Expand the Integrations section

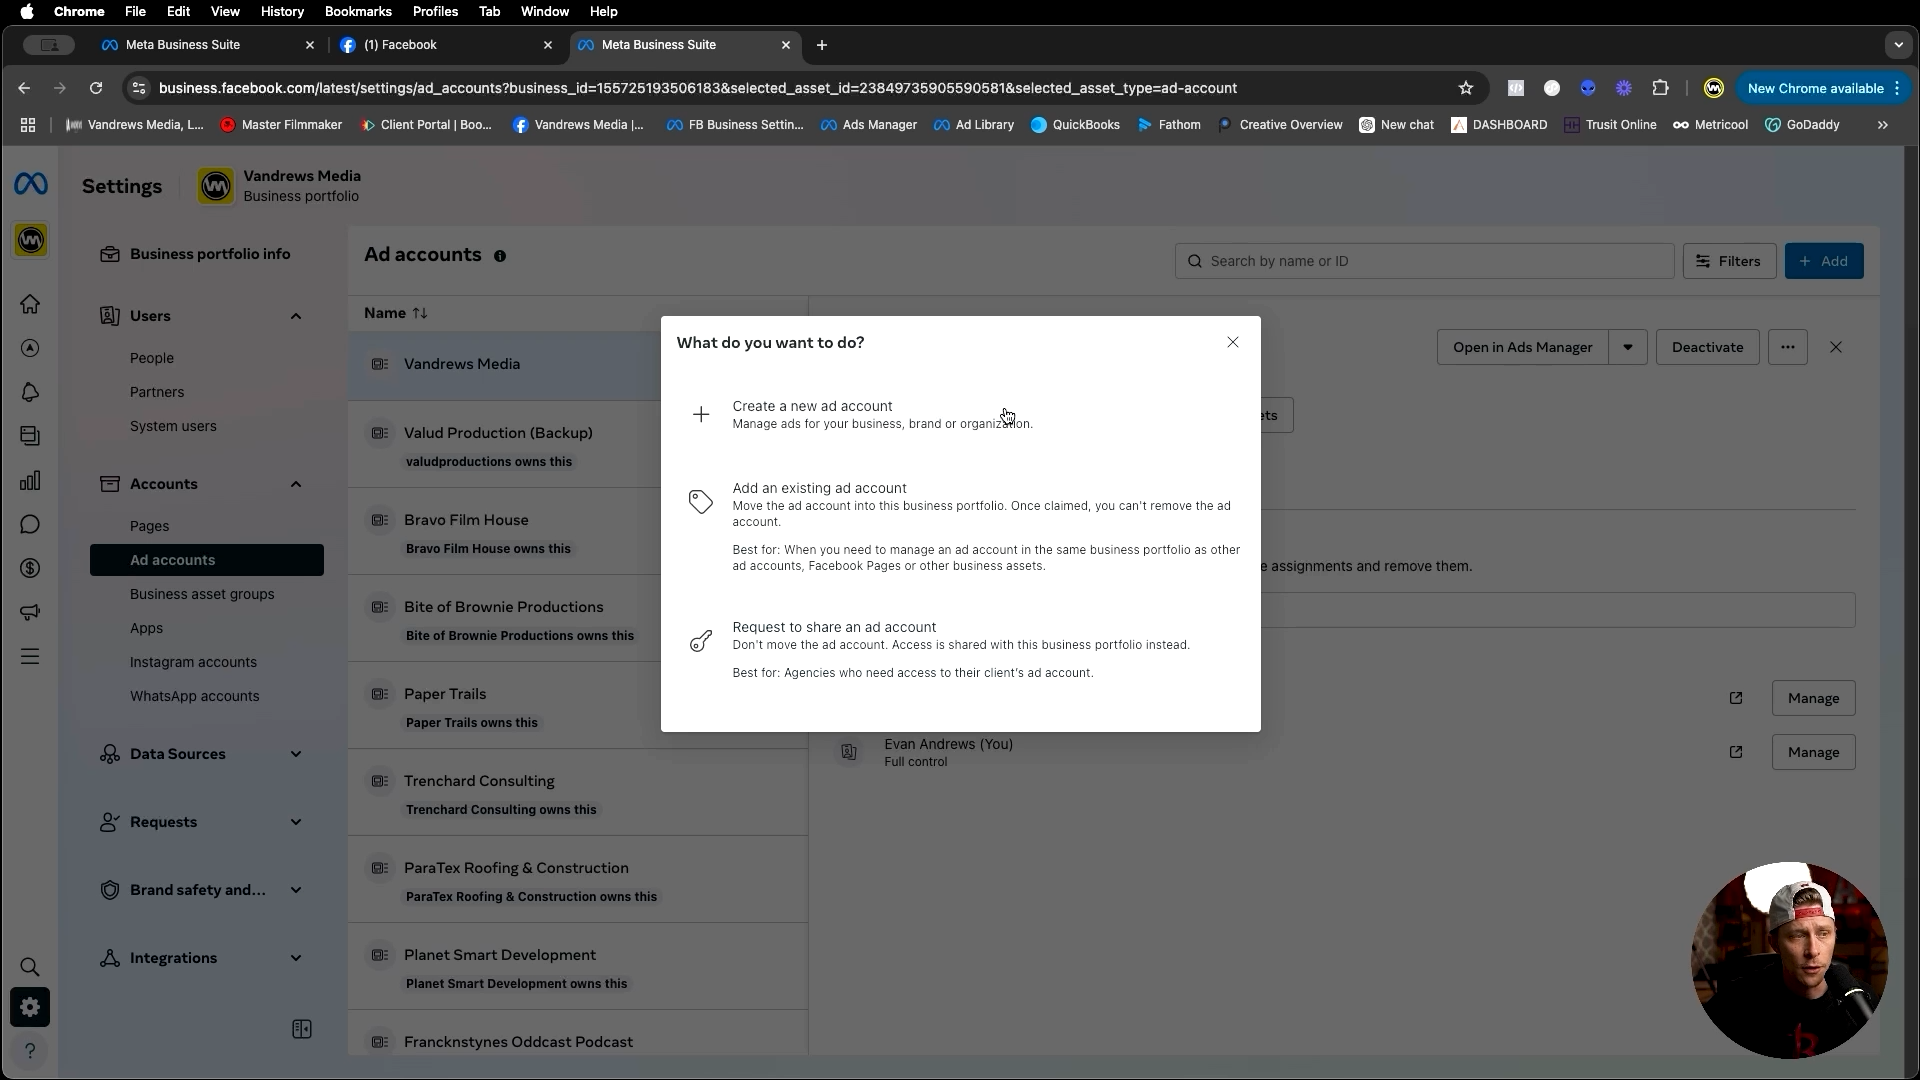(296, 958)
